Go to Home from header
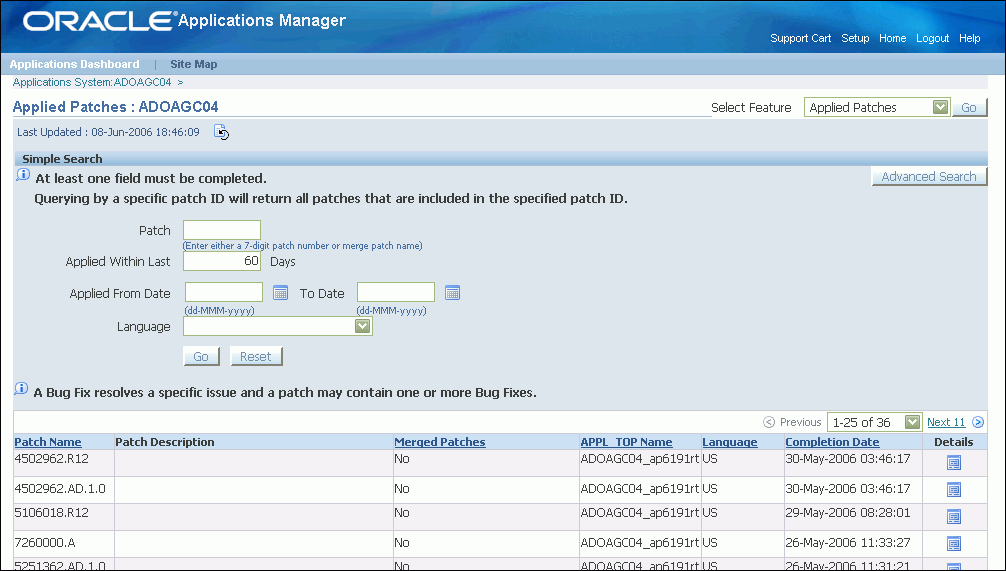 [x=892, y=38]
